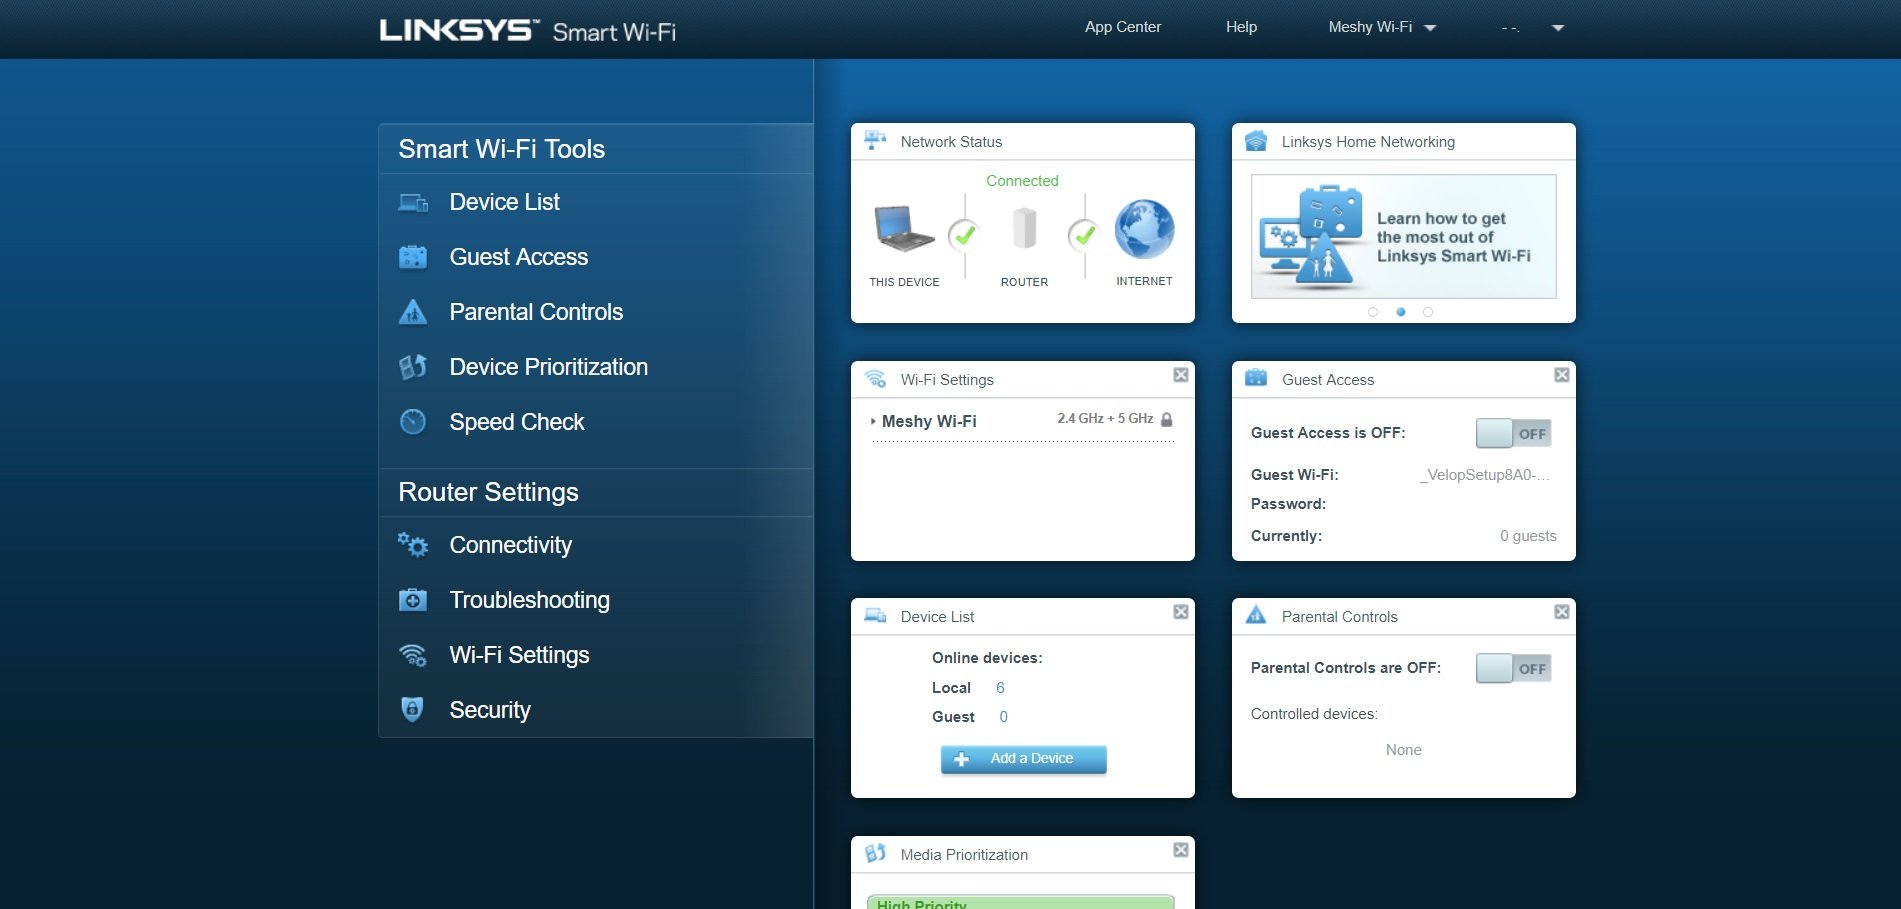This screenshot has height=909, width=1901.
Task: Click the green Connected status text
Action: click(1022, 181)
